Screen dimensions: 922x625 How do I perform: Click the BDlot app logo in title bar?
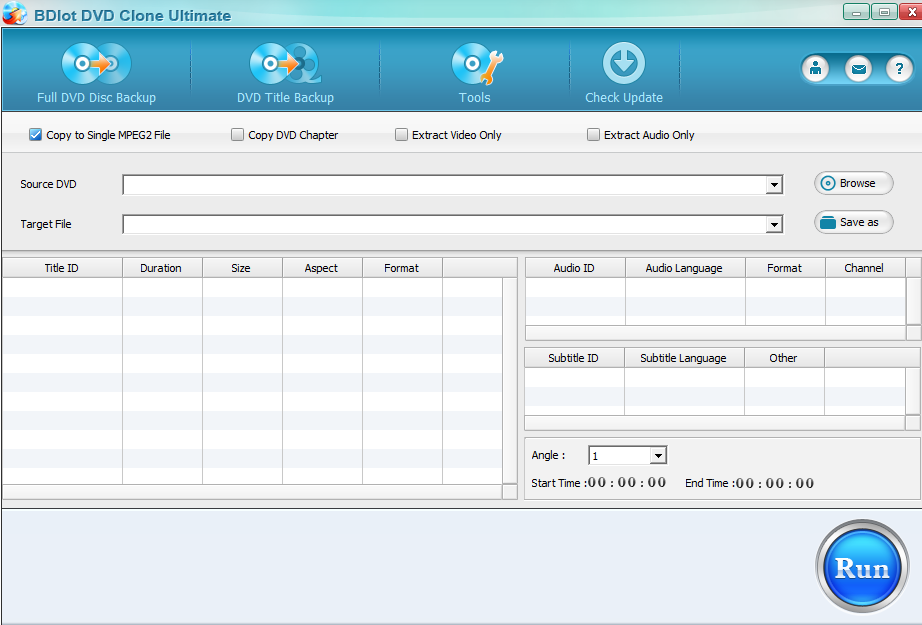point(15,14)
